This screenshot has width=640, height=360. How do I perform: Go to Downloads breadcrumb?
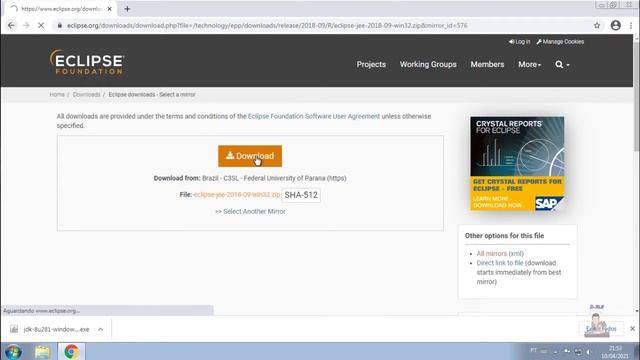coord(87,94)
